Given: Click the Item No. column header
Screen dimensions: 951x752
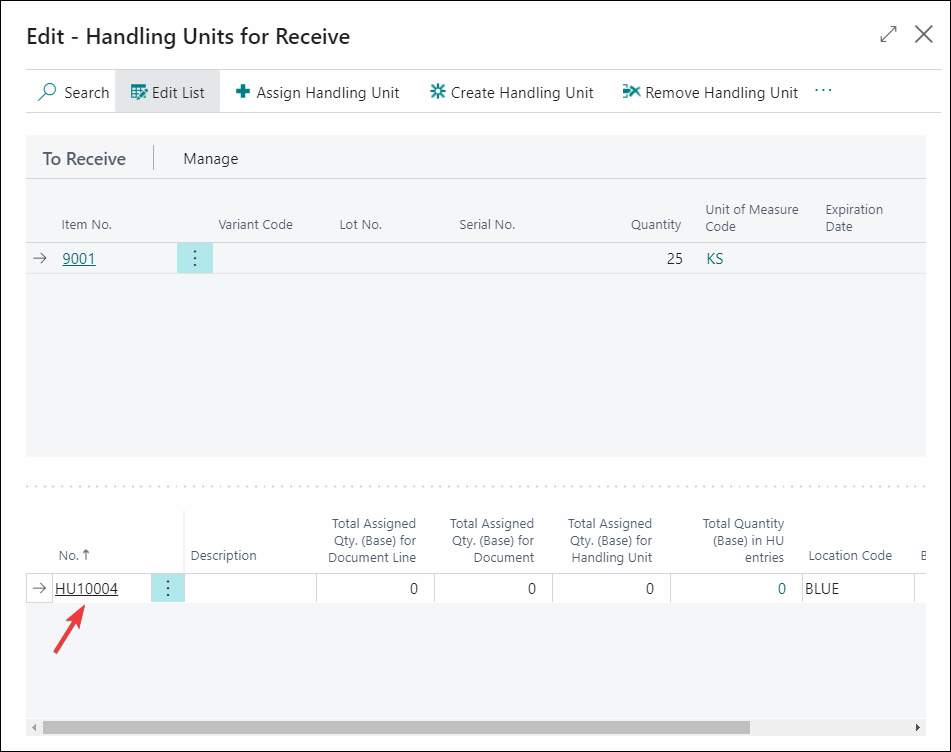Looking at the screenshot, I should click(x=86, y=224).
